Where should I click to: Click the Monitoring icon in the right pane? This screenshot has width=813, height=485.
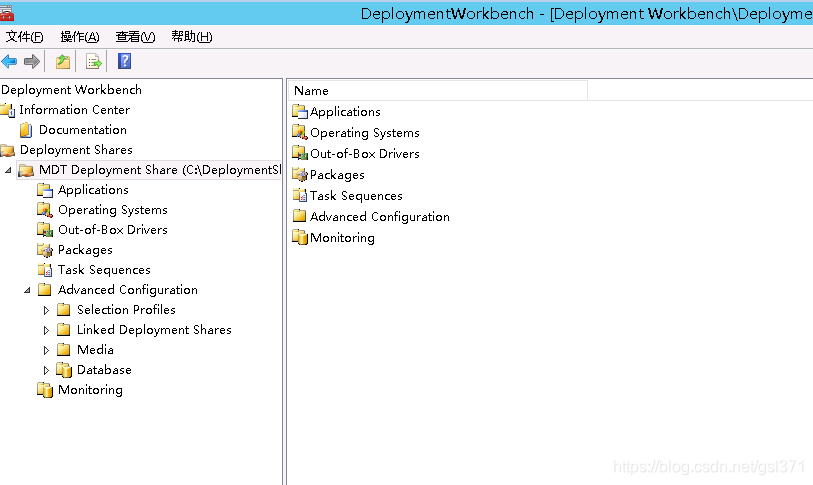point(300,238)
